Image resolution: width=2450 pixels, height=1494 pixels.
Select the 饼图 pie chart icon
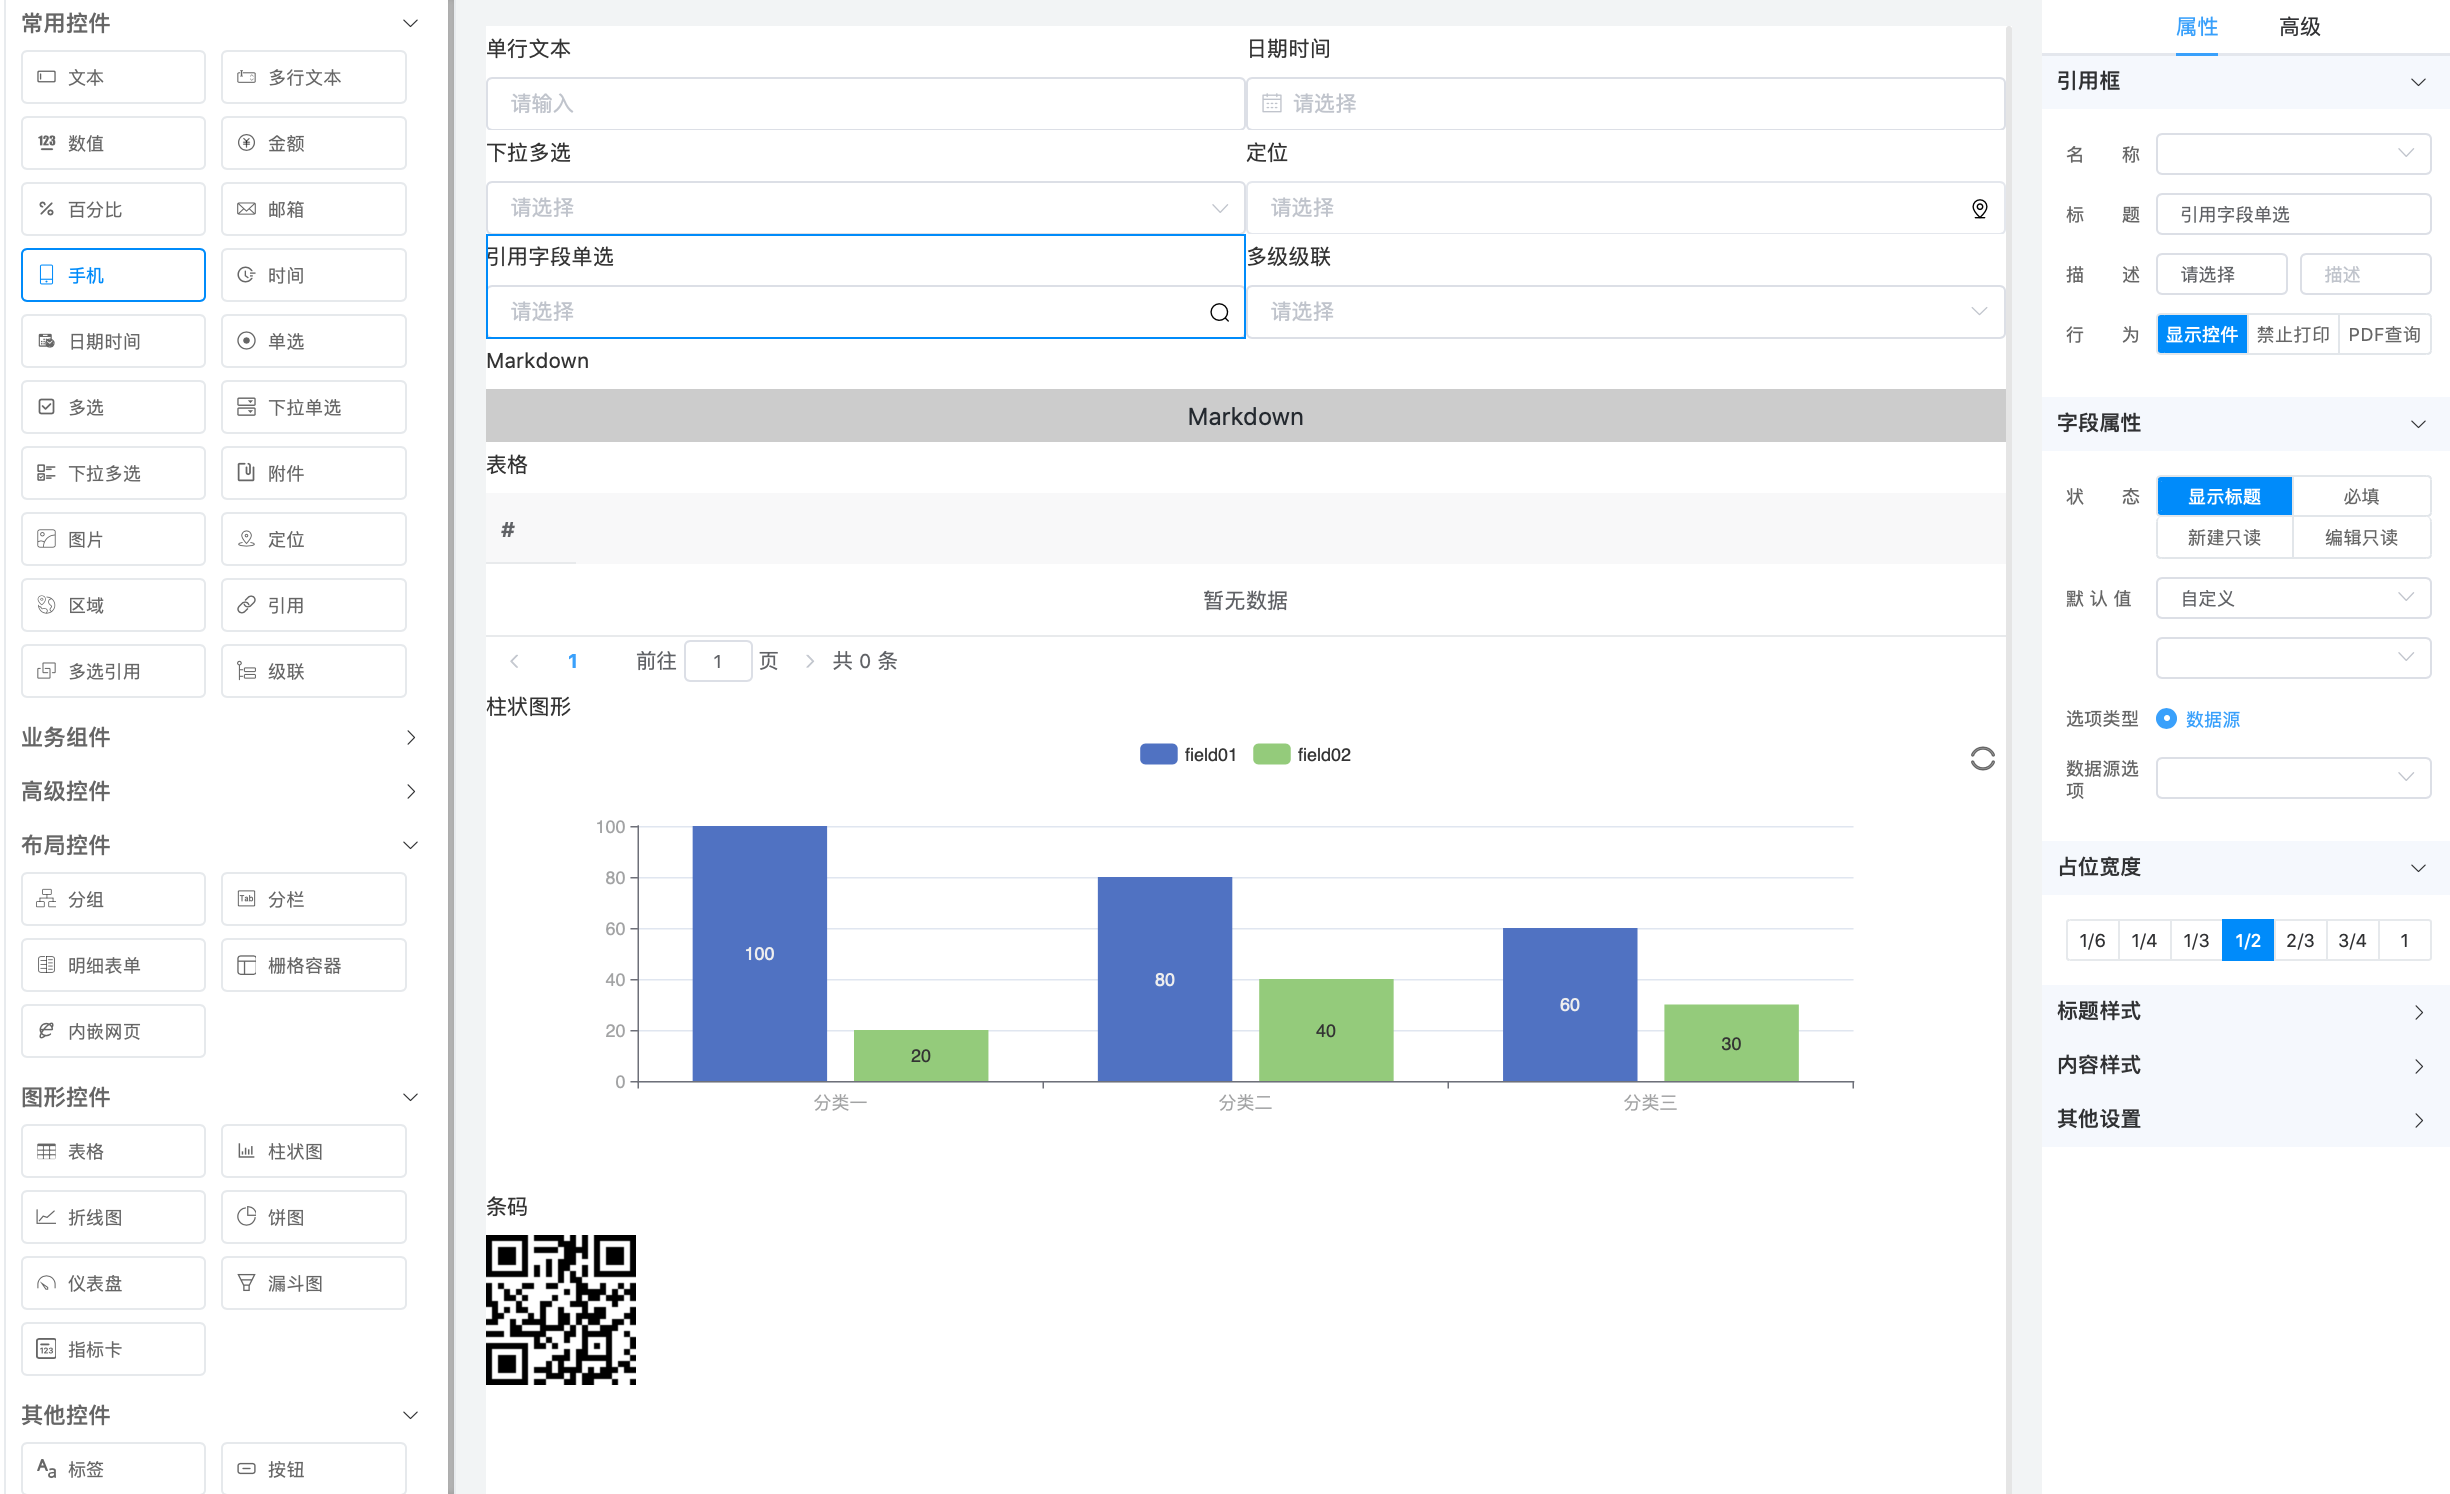[246, 1217]
